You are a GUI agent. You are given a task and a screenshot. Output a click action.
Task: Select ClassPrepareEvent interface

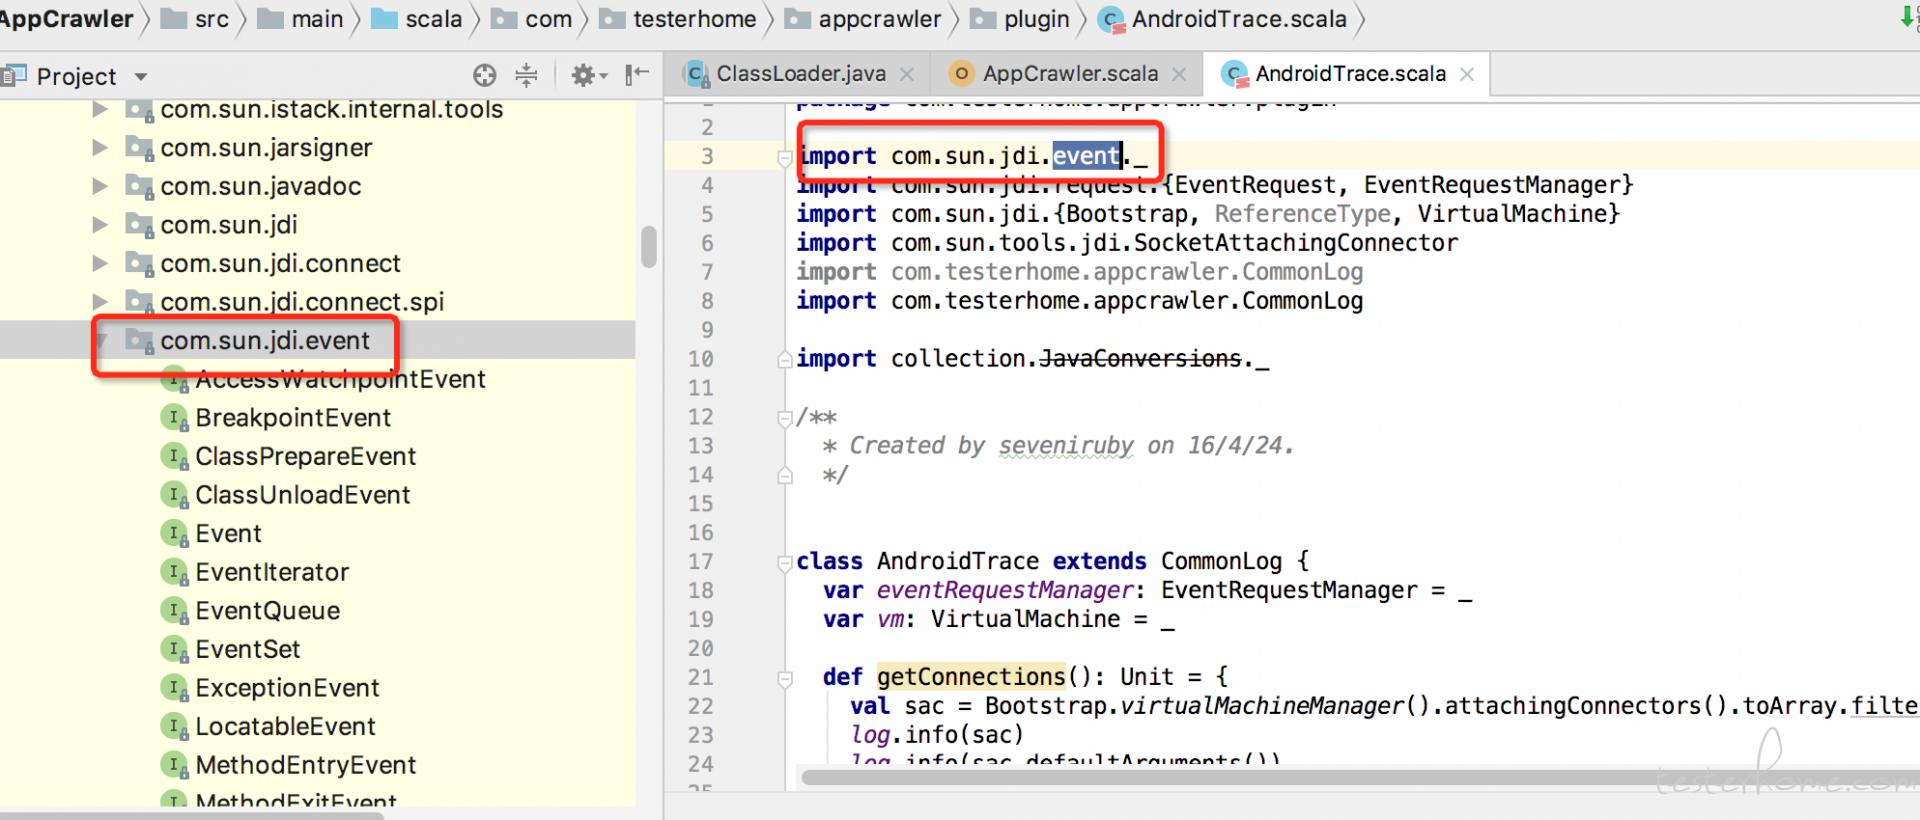305,456
